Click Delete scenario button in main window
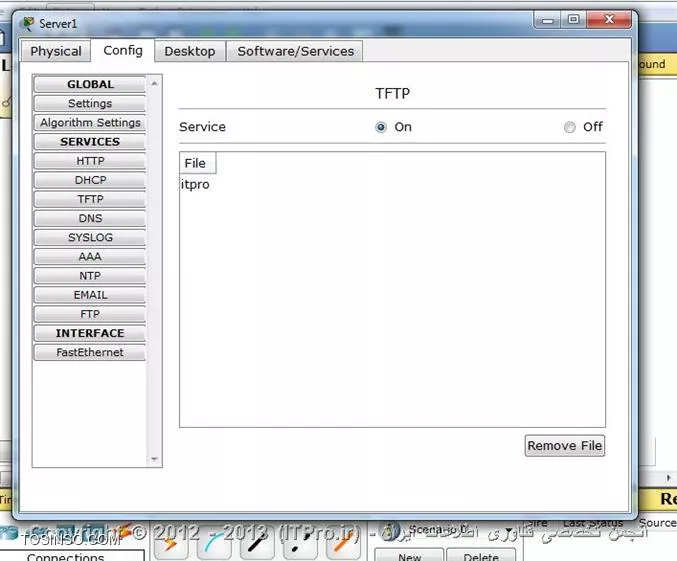This screenshot has height=561, width=677. pyautogui.click(x=481, y=555)
